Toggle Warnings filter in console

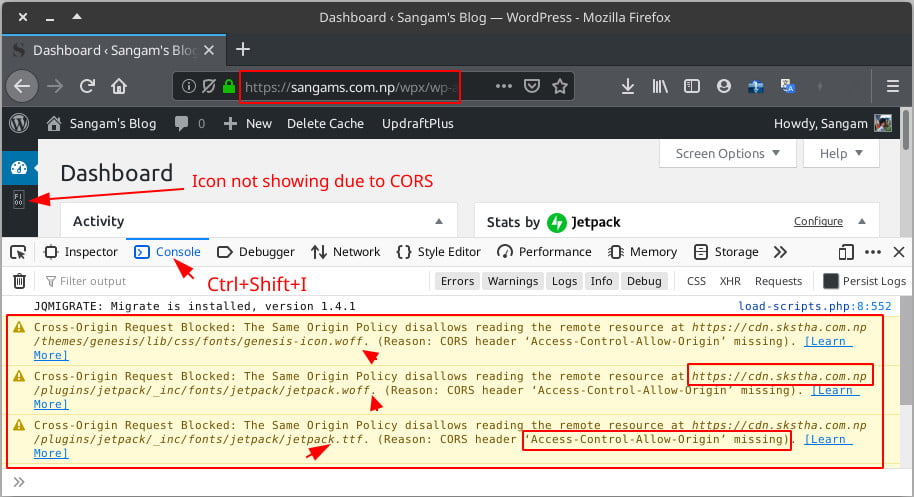click(513, 281)
